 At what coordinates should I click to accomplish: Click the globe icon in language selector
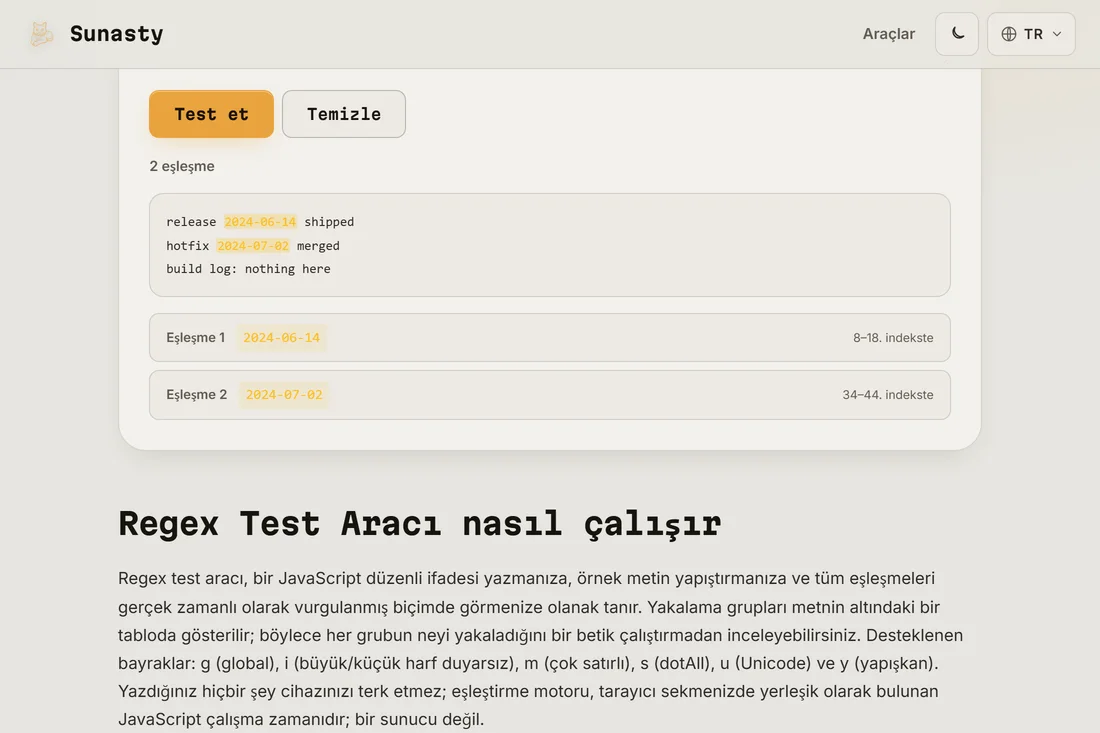[1009, 34]
